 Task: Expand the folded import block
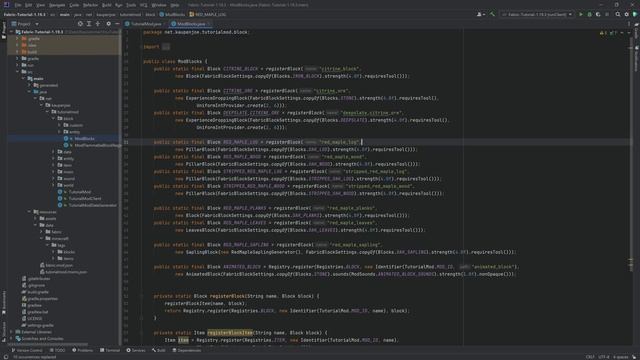click(x=166, y=47)
